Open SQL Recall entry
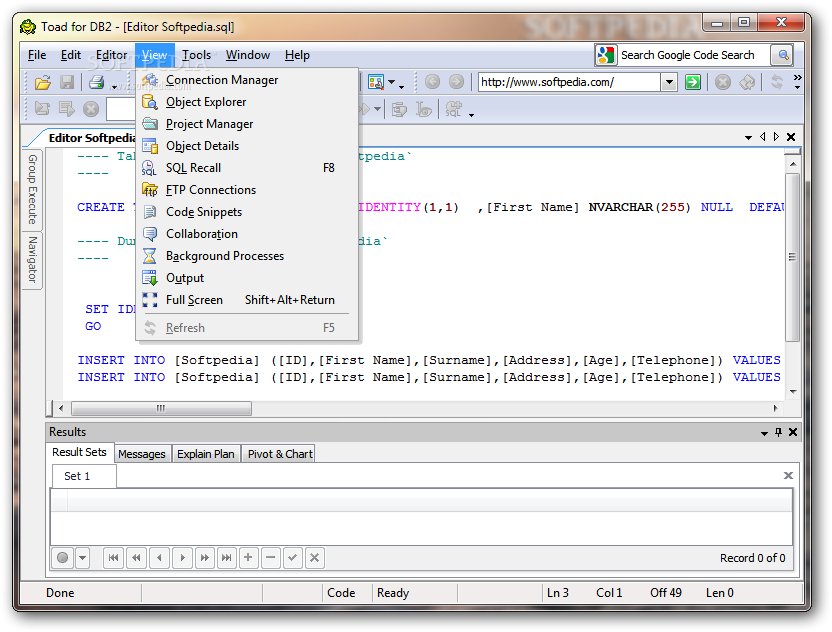 [x=247, y=168]
